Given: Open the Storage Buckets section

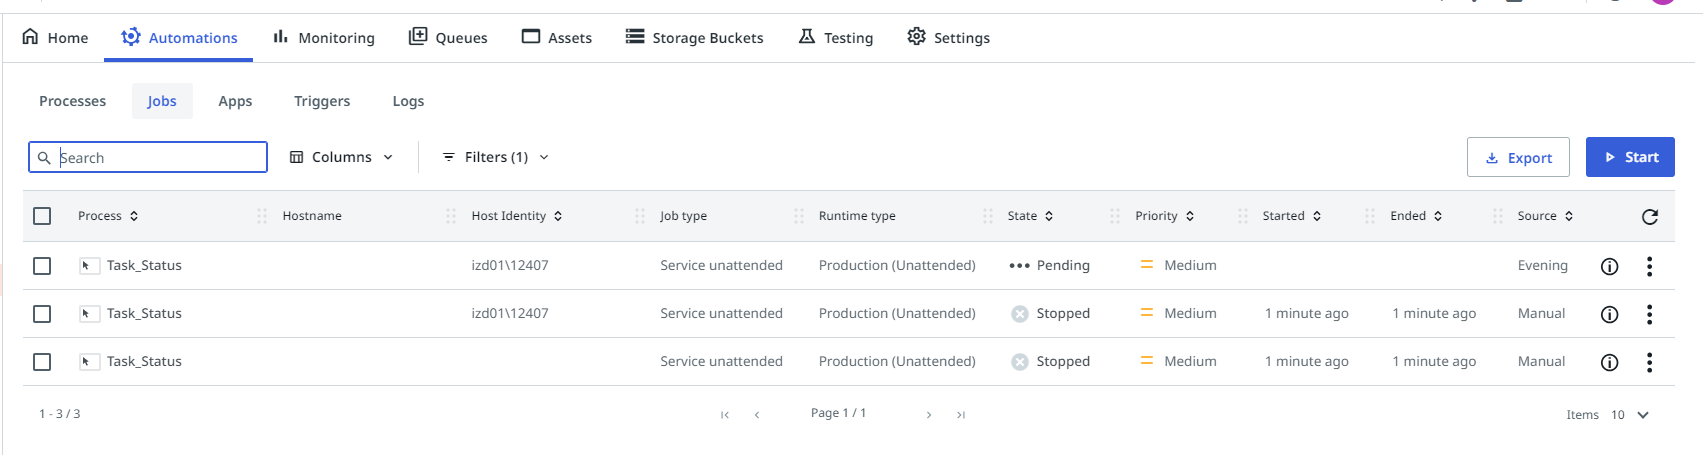Looking at the screenshot, I should 695,38.
